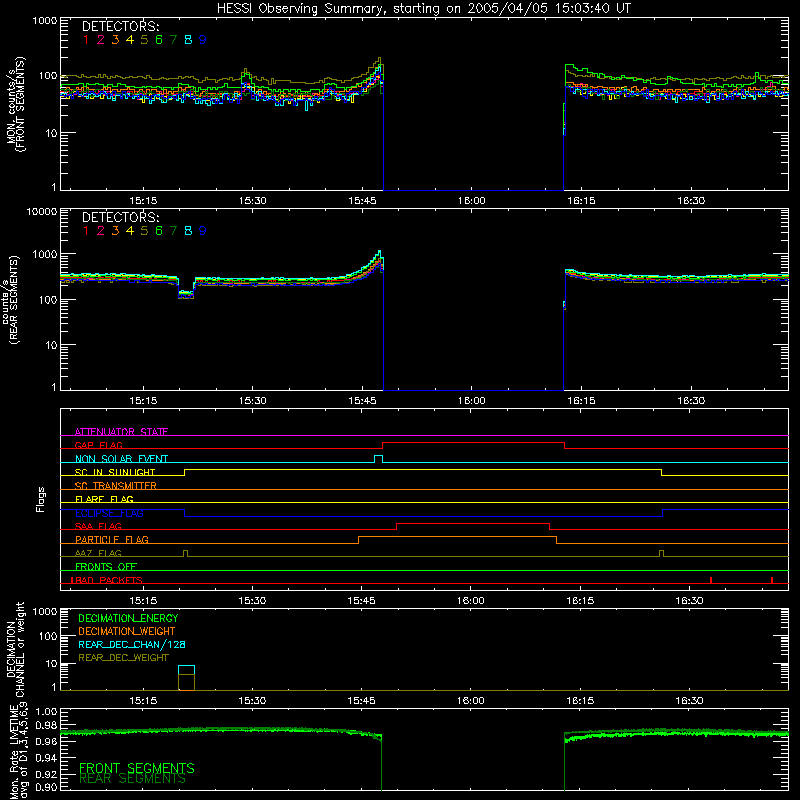Click the DECIMATION_WEIGHT legend entry
This screenshot has width=800, height=800.
click(127, 631)
